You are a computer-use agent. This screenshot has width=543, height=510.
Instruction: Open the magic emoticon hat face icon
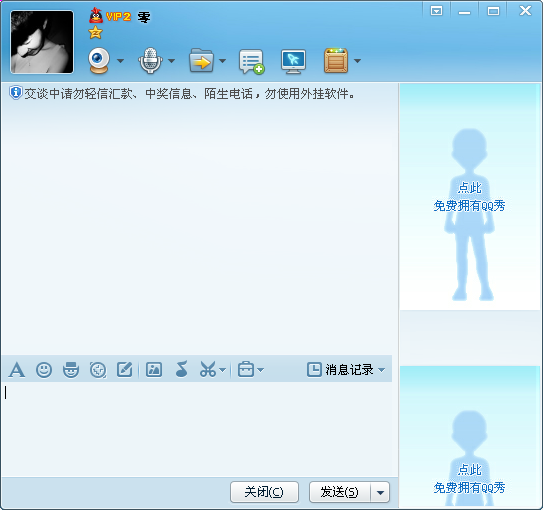(x=71, y=370)
